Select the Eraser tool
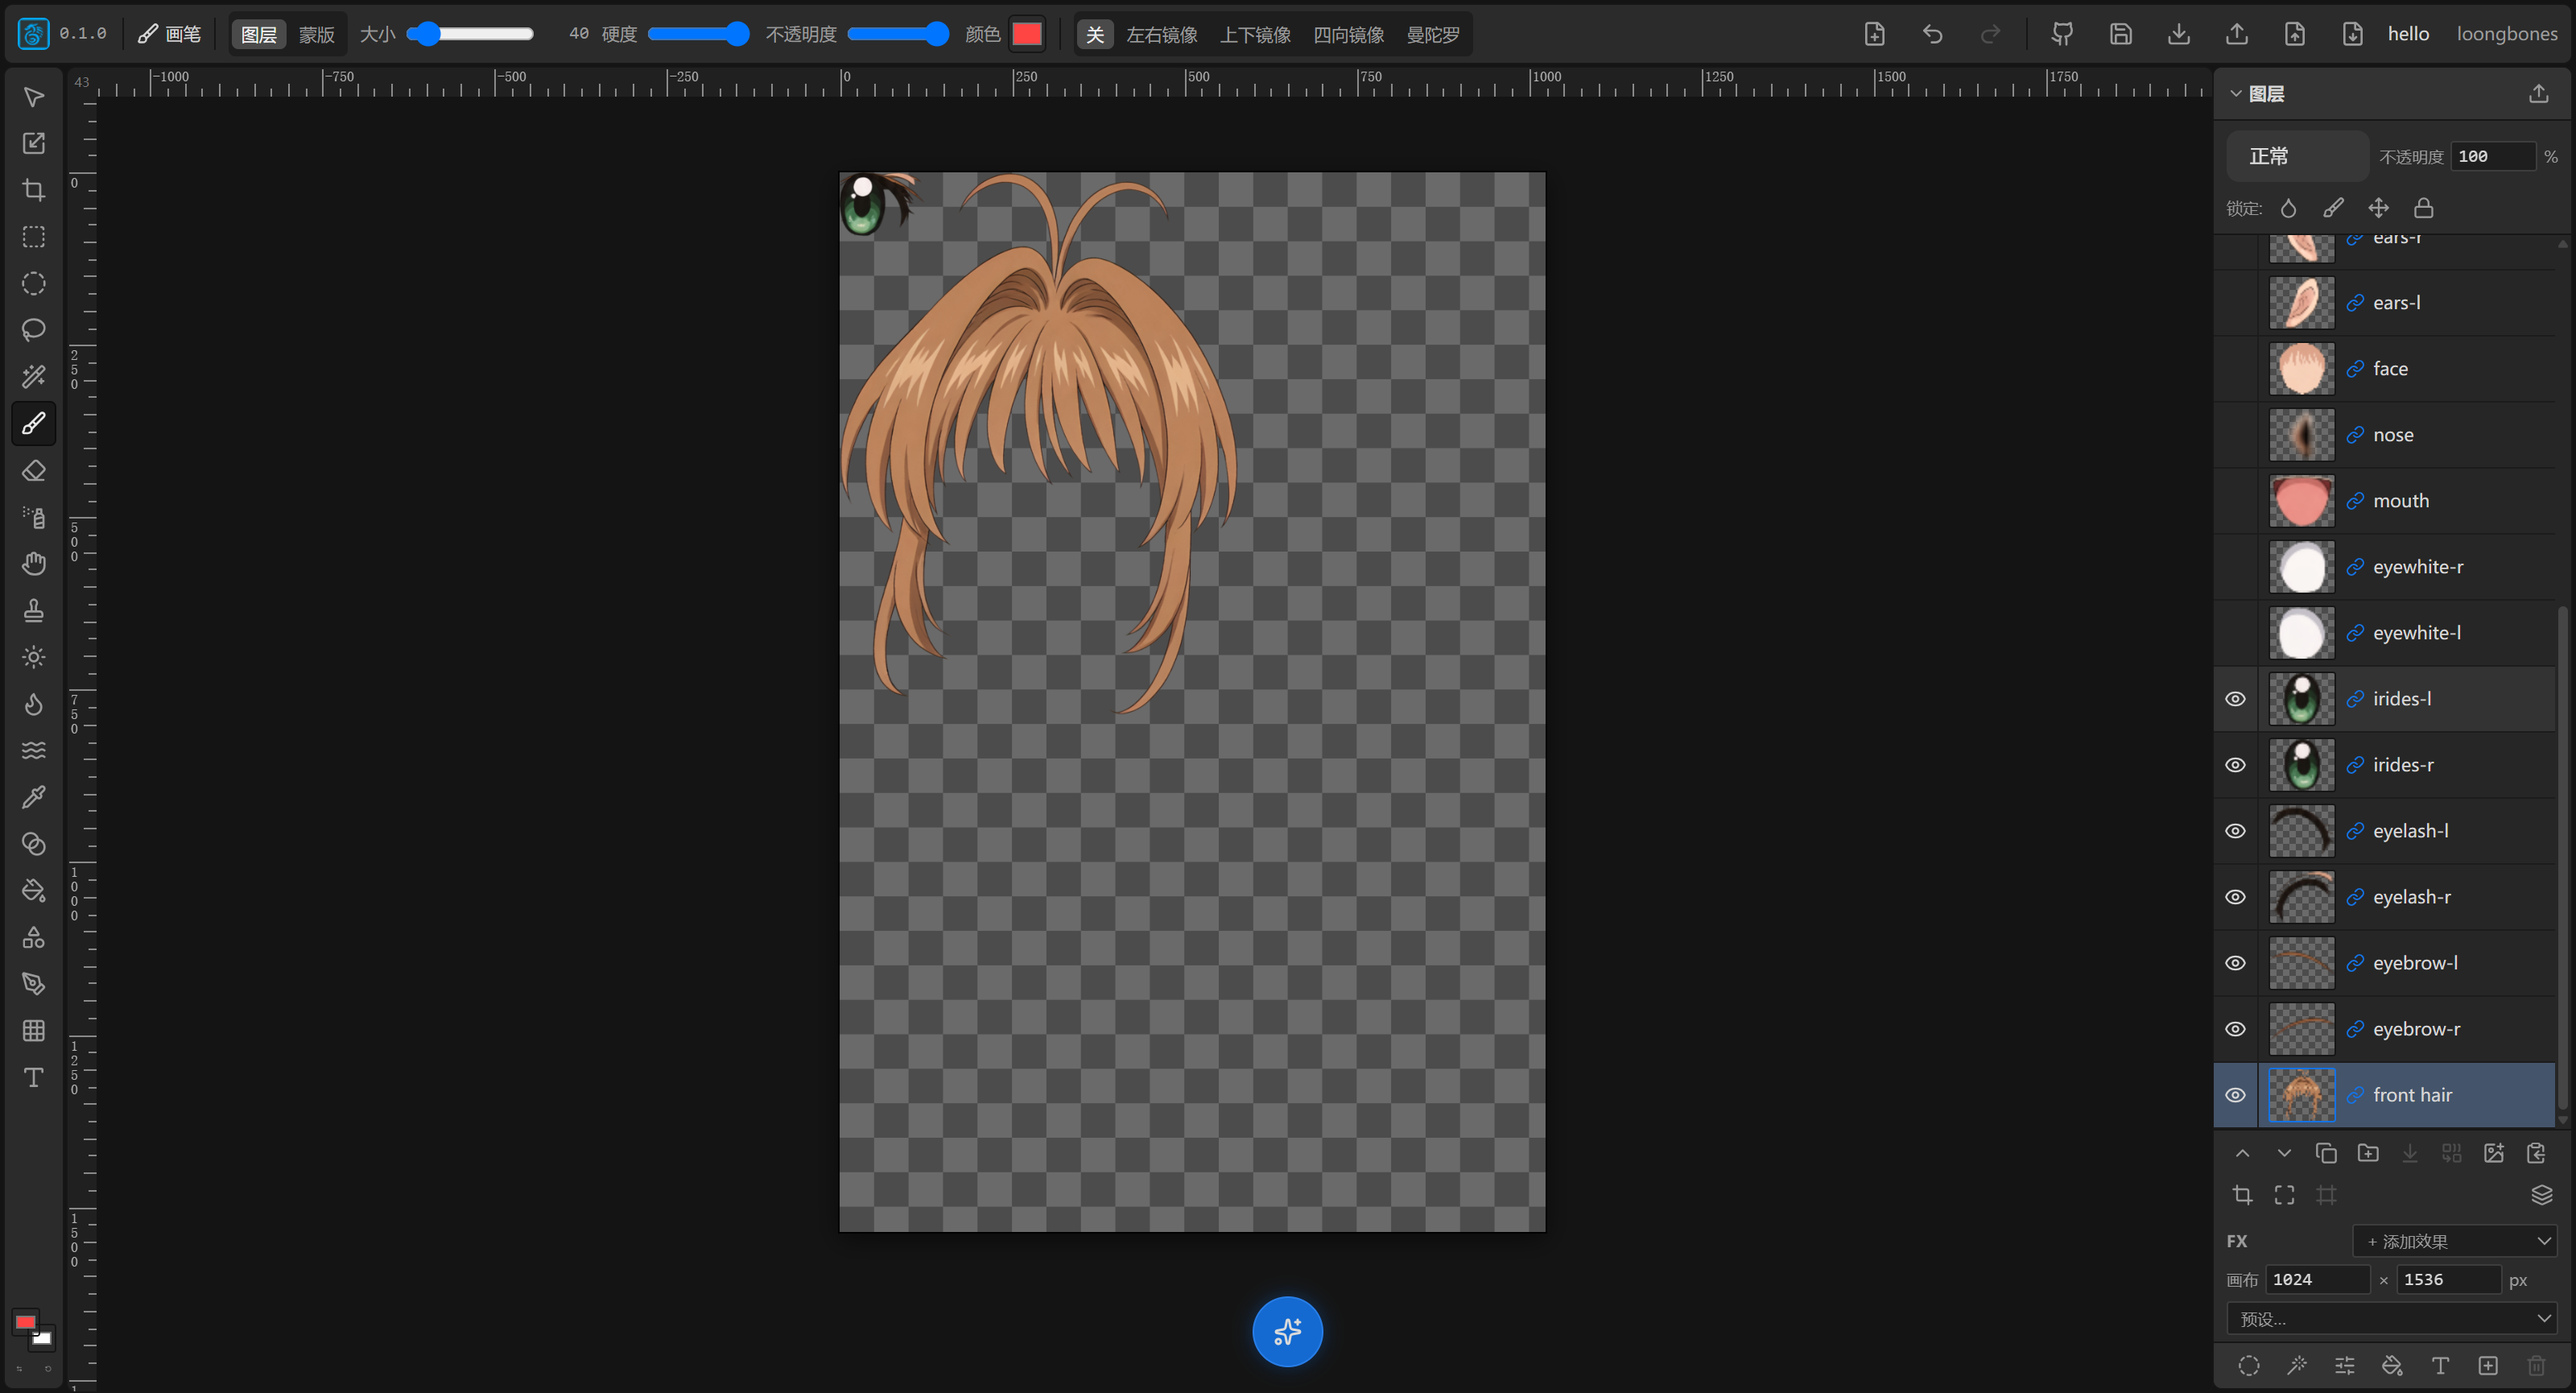The height and width of the screenshot is (1393, 2576). click(33, 470)
